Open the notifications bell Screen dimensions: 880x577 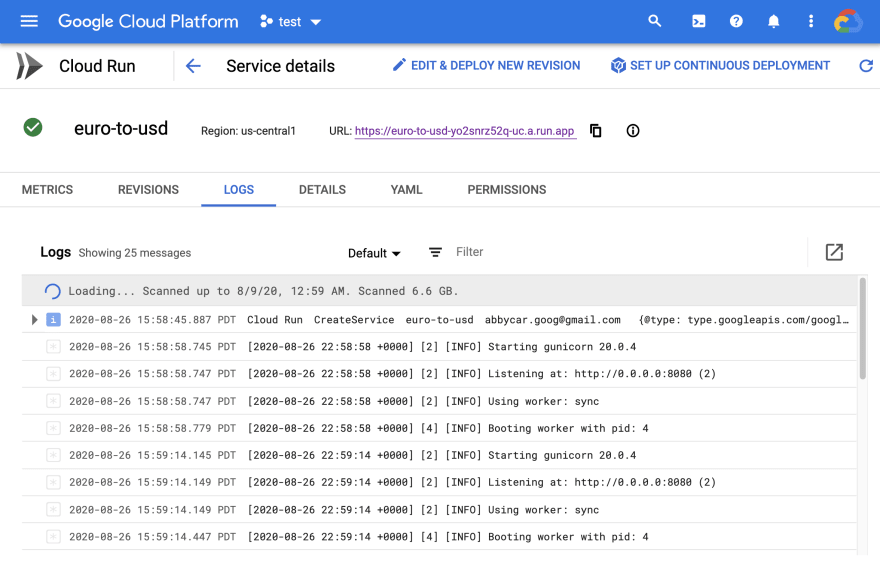773,21
